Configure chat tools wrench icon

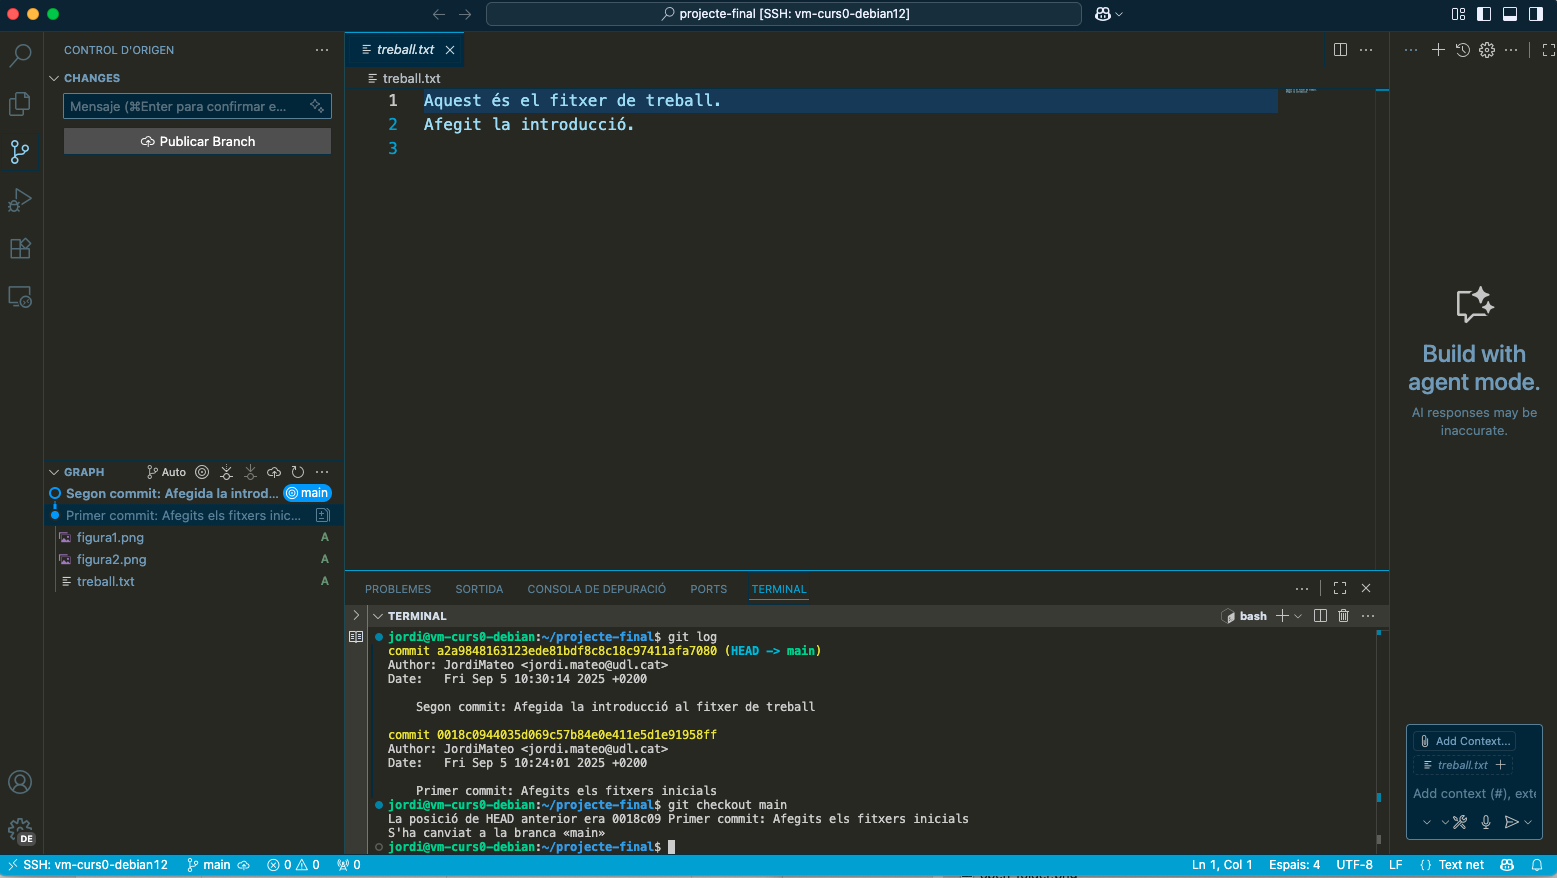click(1460, 822)
